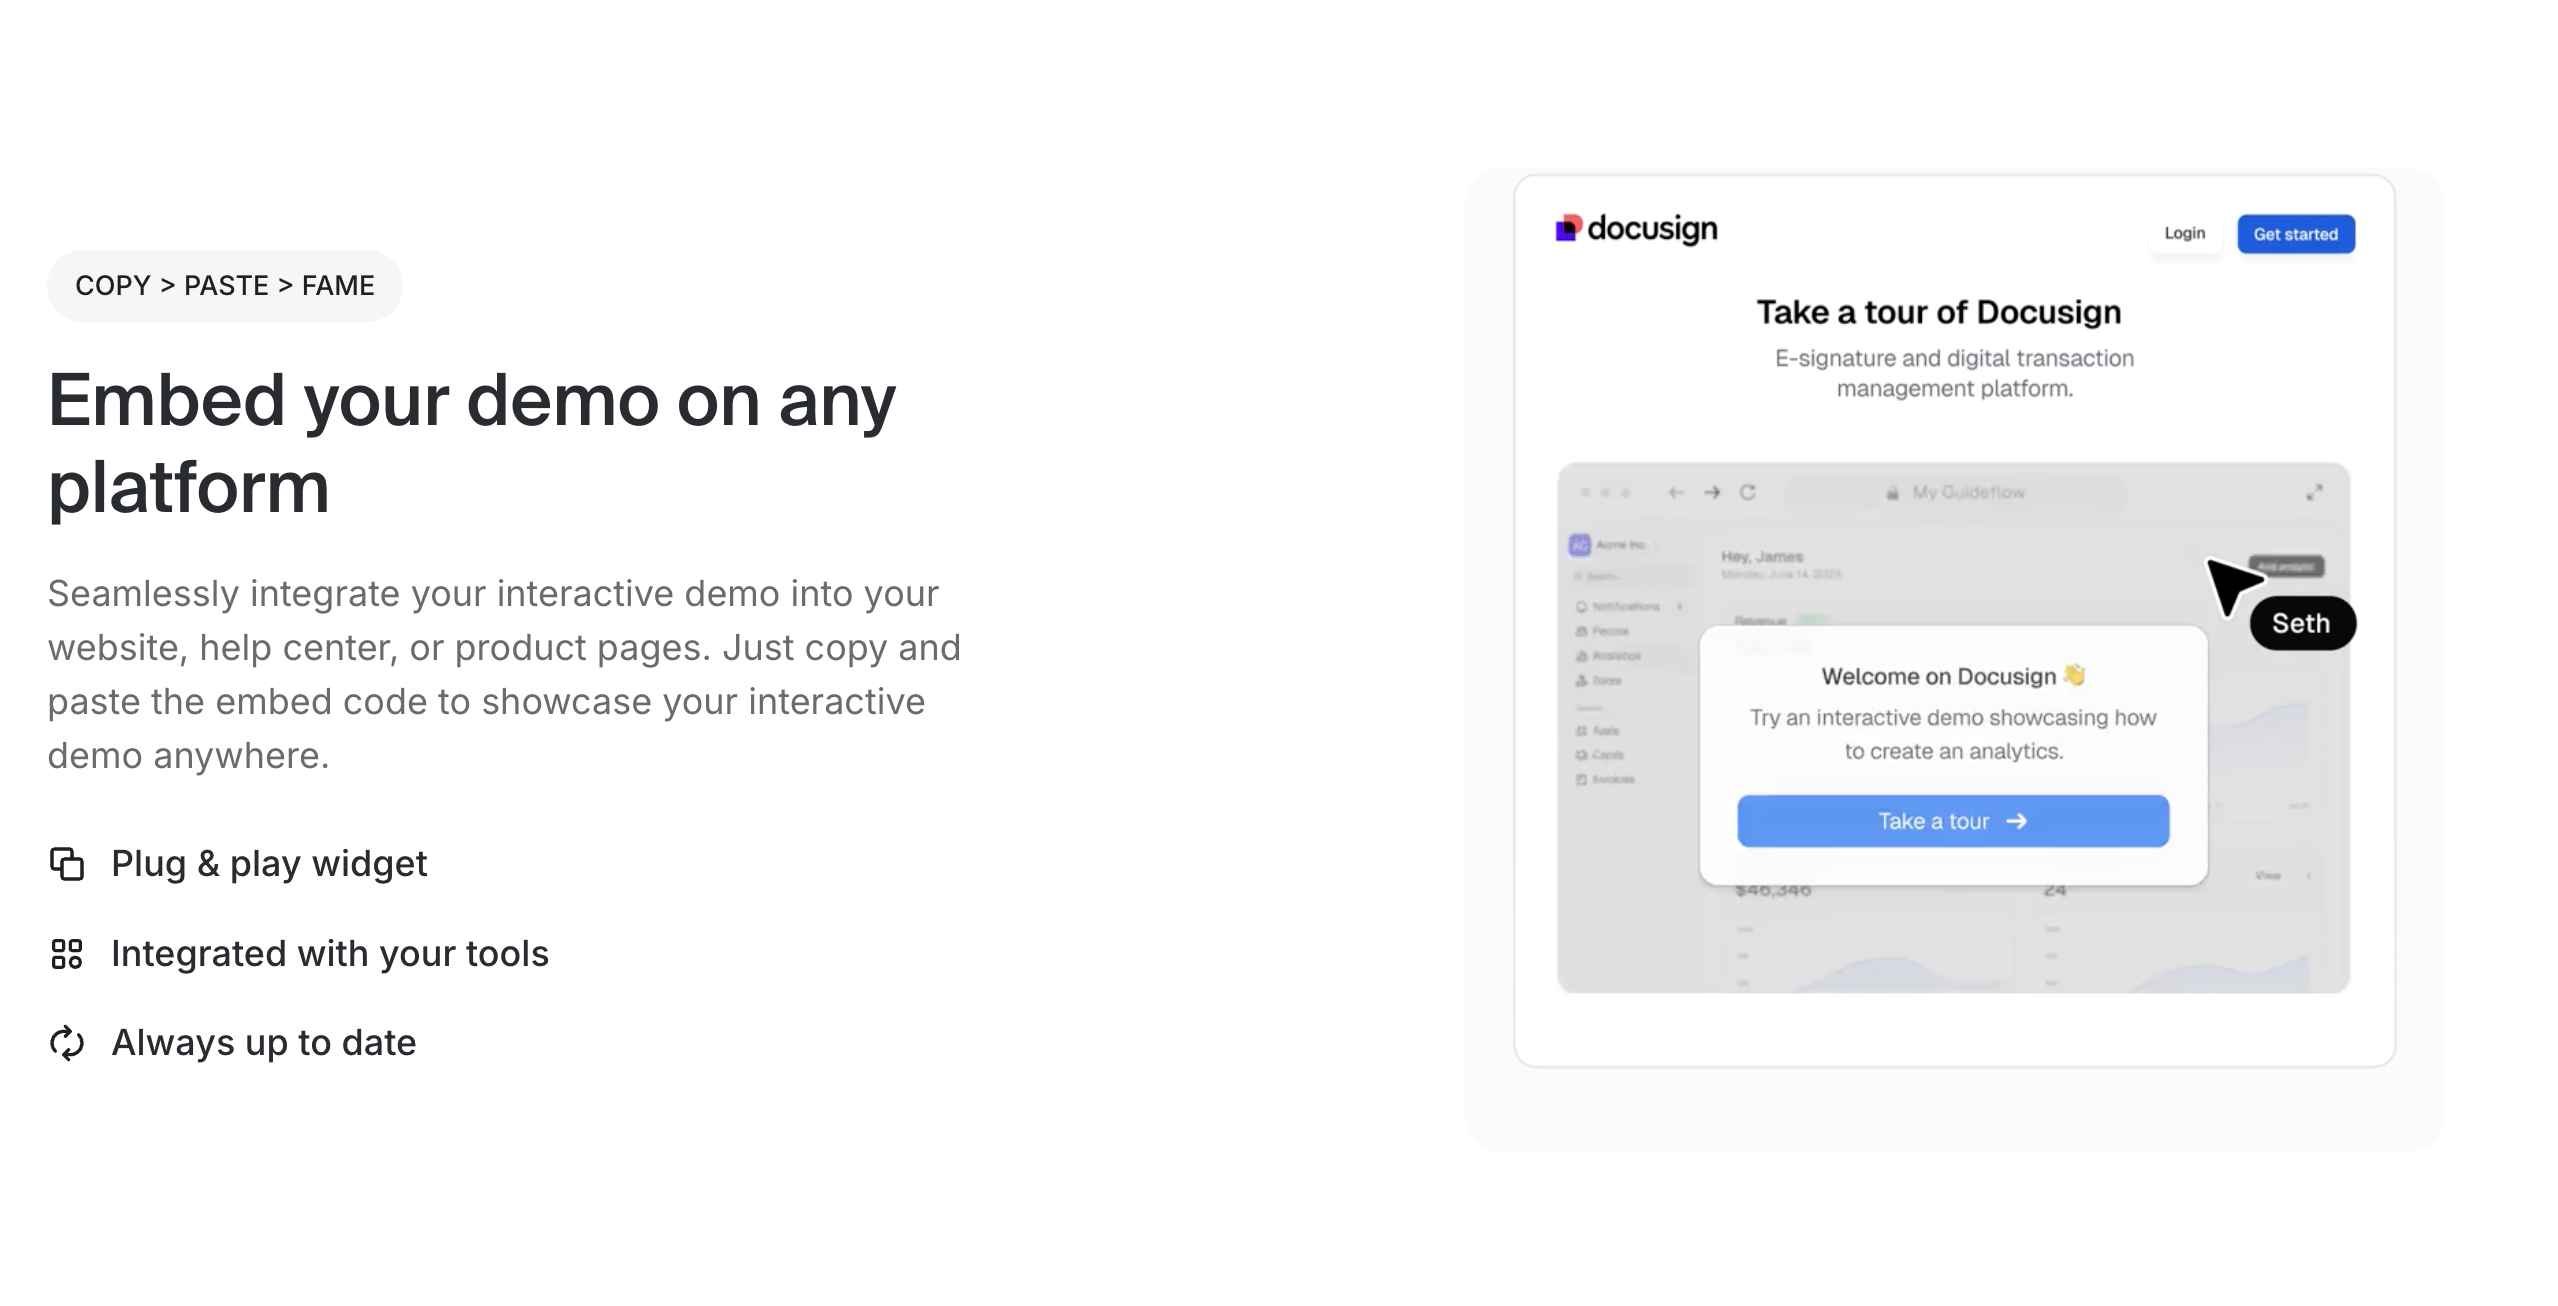The height and width of the screenshot is (1306, 2558).
Task: Start the demo with Take a tour
Action: (x=1952, y=821)
